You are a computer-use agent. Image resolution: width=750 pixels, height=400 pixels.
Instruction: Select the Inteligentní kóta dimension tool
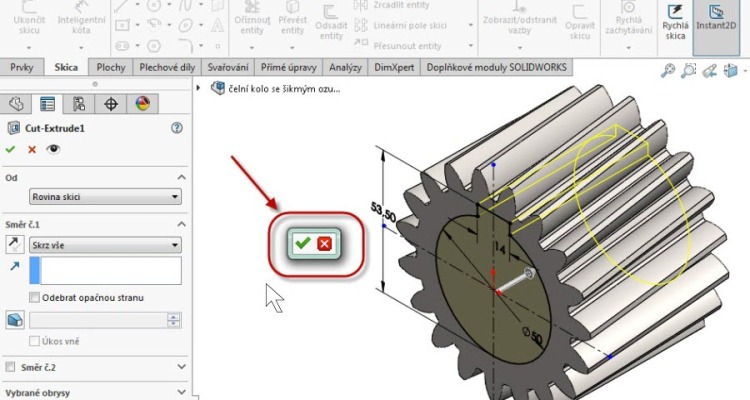coord(81,6)
